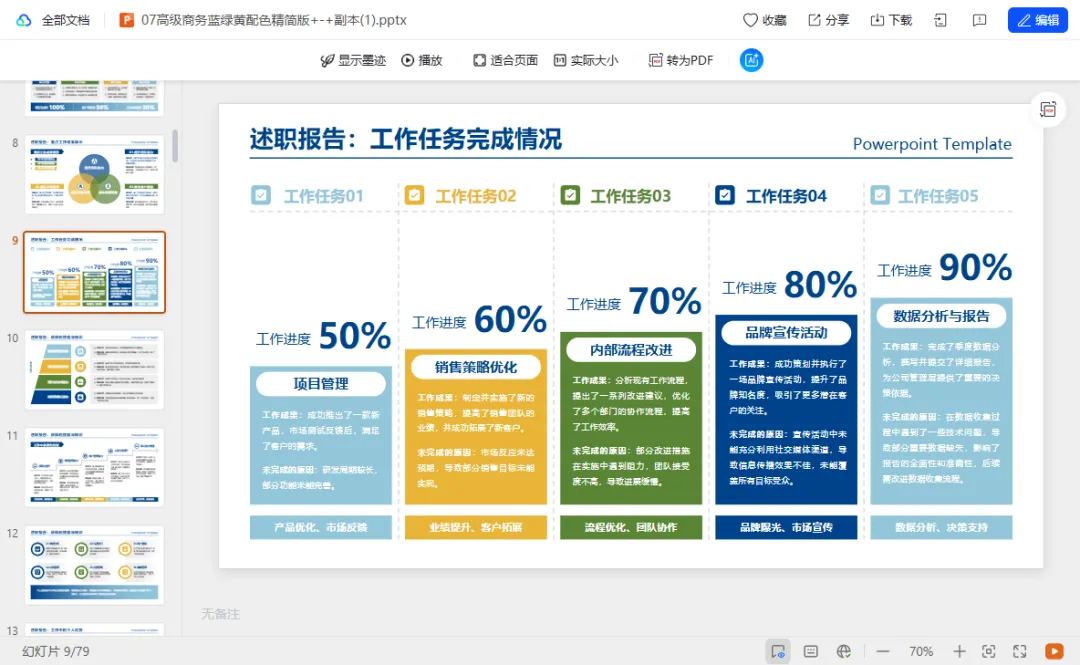1080x665 pixels.
Task: Click the 内部流程改进 label
Action: click(x=631, y=349)
